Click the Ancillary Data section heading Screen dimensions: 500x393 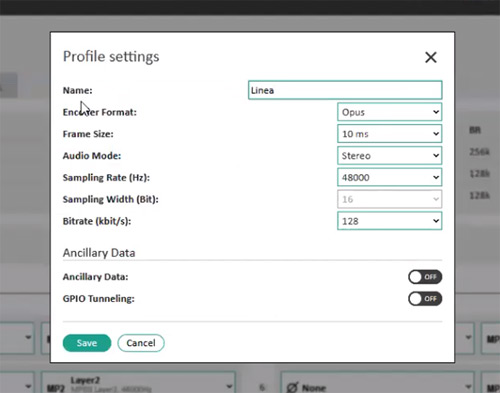(99, 253)
